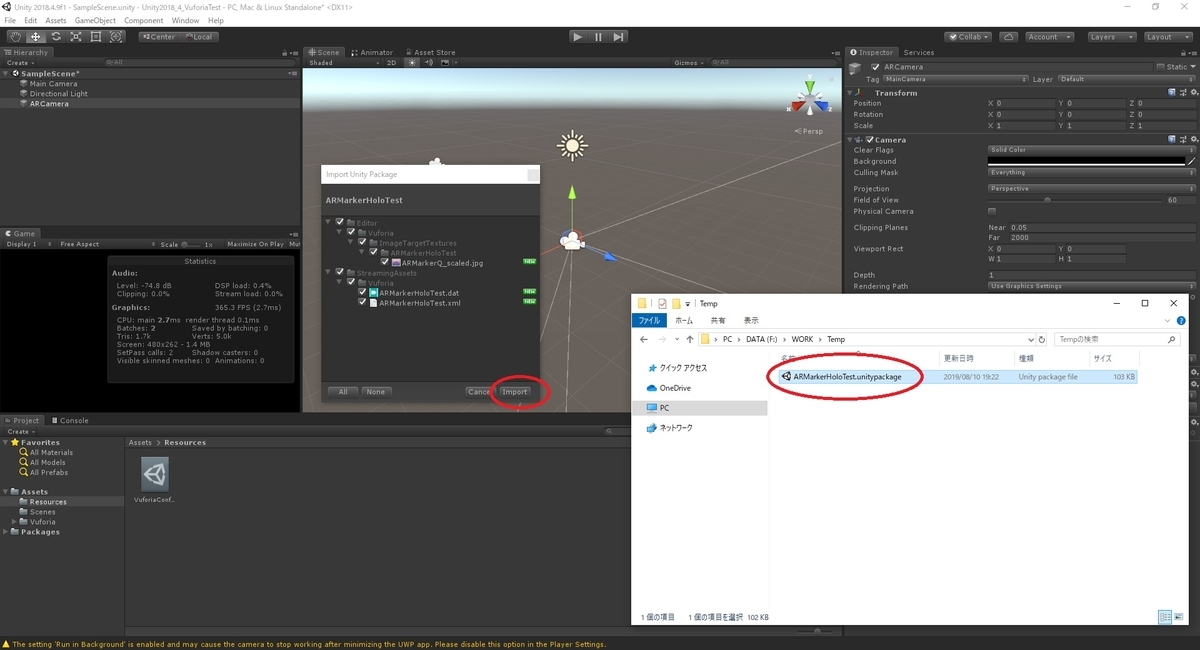Toggle the Center pivot button
This screenshot has height=650, width=1200.
[x=158, y=37]
